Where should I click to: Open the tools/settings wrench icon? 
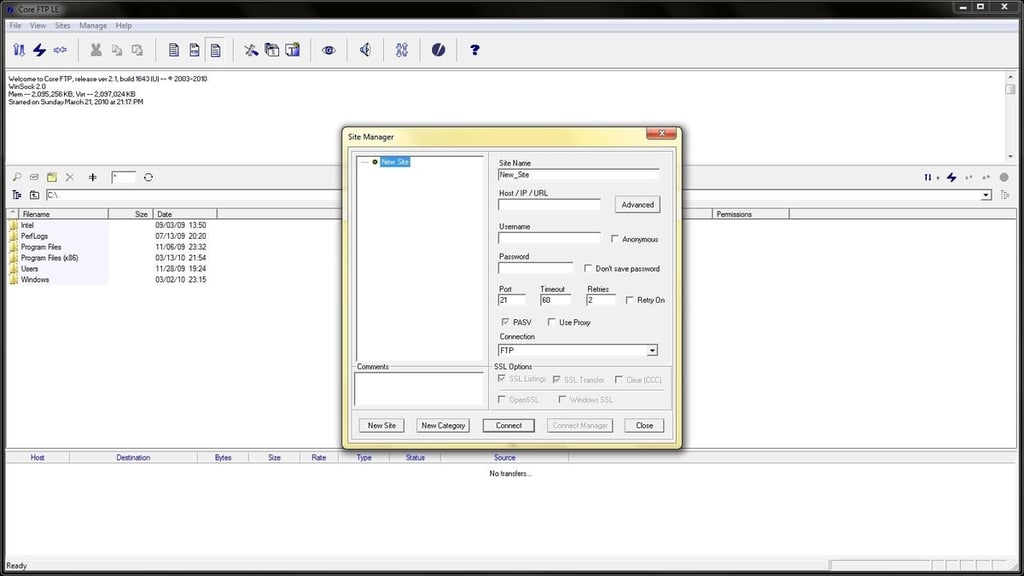tap(251, 50)
